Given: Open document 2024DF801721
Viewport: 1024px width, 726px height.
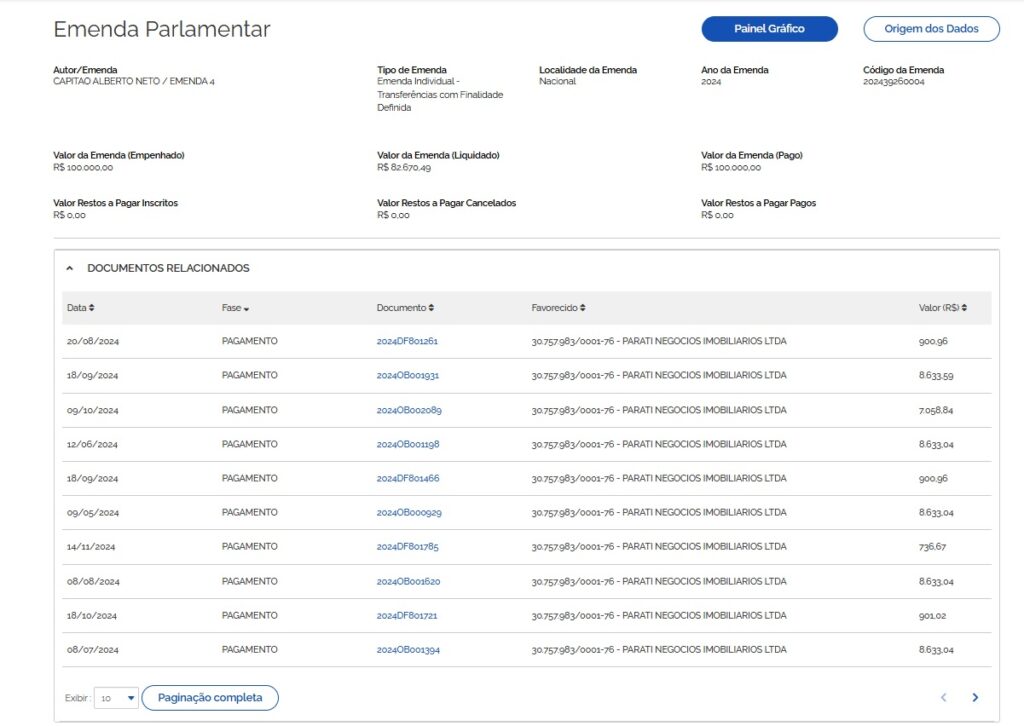Looking at the screenshot, I should coord(407,615).
